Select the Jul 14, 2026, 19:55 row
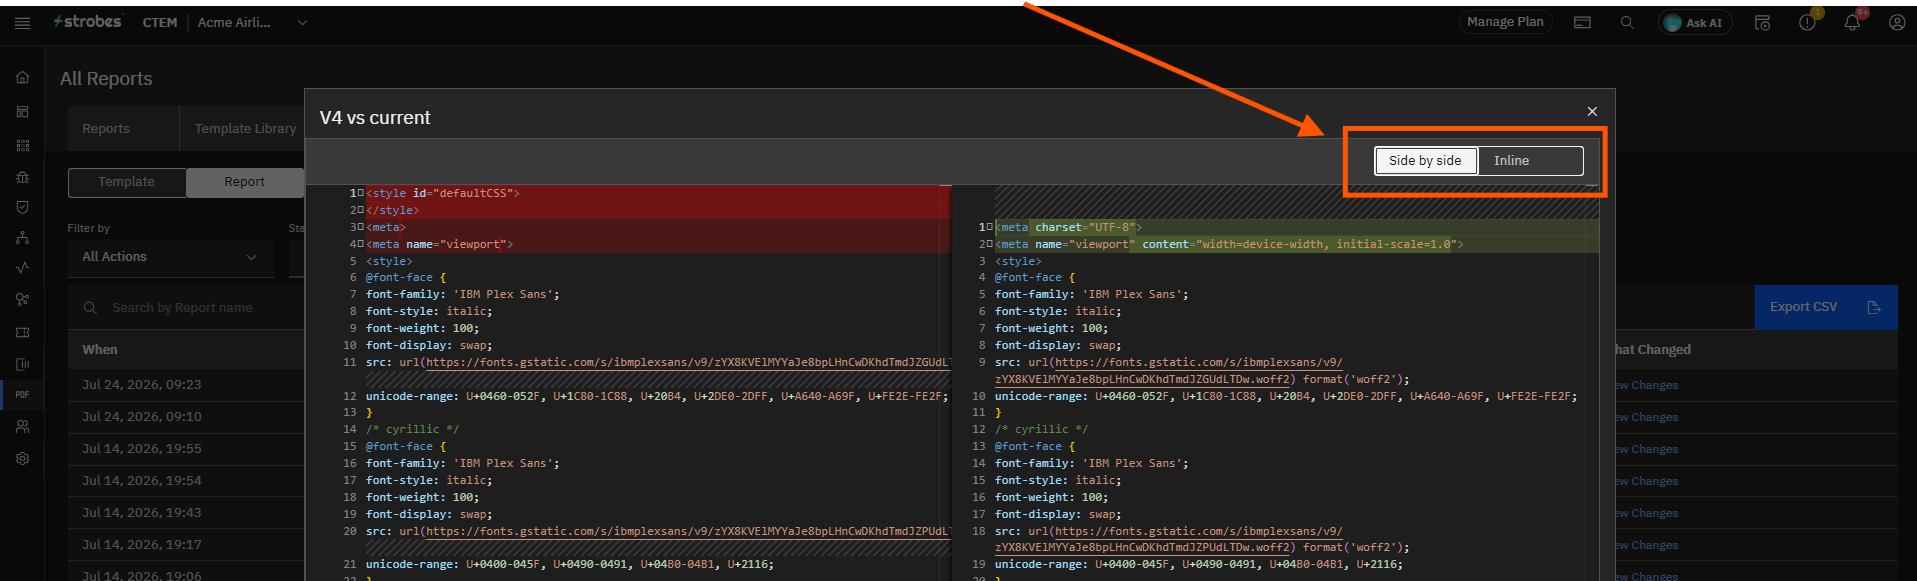The height and width of the screenshot is (581, 1917). point(186,449)
